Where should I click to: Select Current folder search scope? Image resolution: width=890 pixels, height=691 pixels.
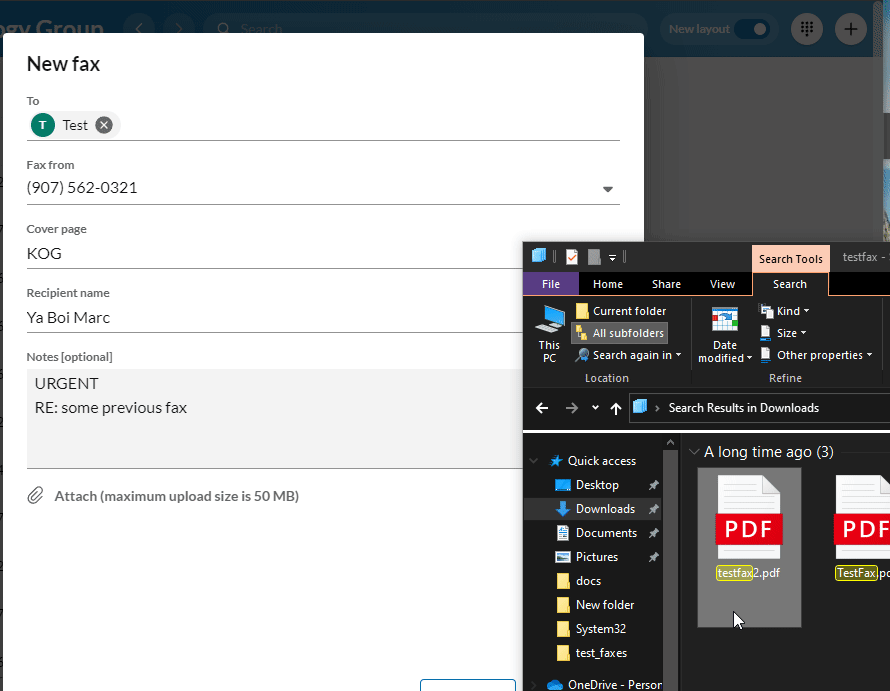(621, 311)
